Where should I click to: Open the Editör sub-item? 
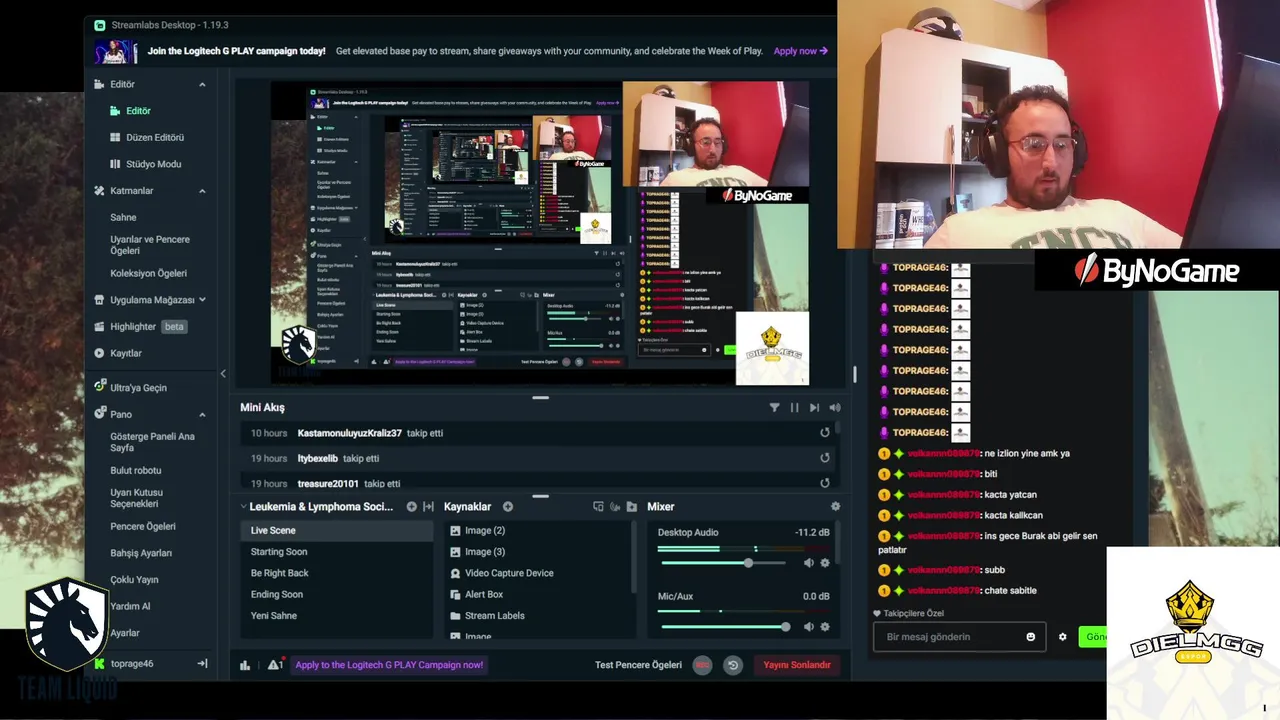138,111
